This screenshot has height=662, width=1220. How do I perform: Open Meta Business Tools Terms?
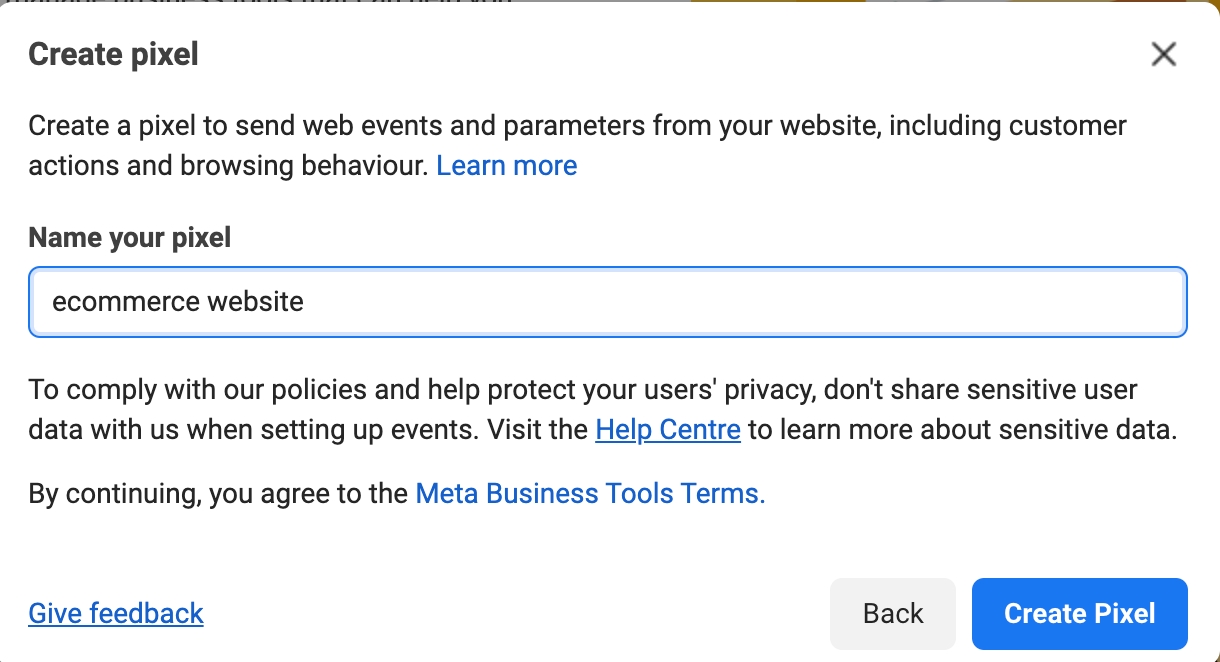tap(589, 493)
